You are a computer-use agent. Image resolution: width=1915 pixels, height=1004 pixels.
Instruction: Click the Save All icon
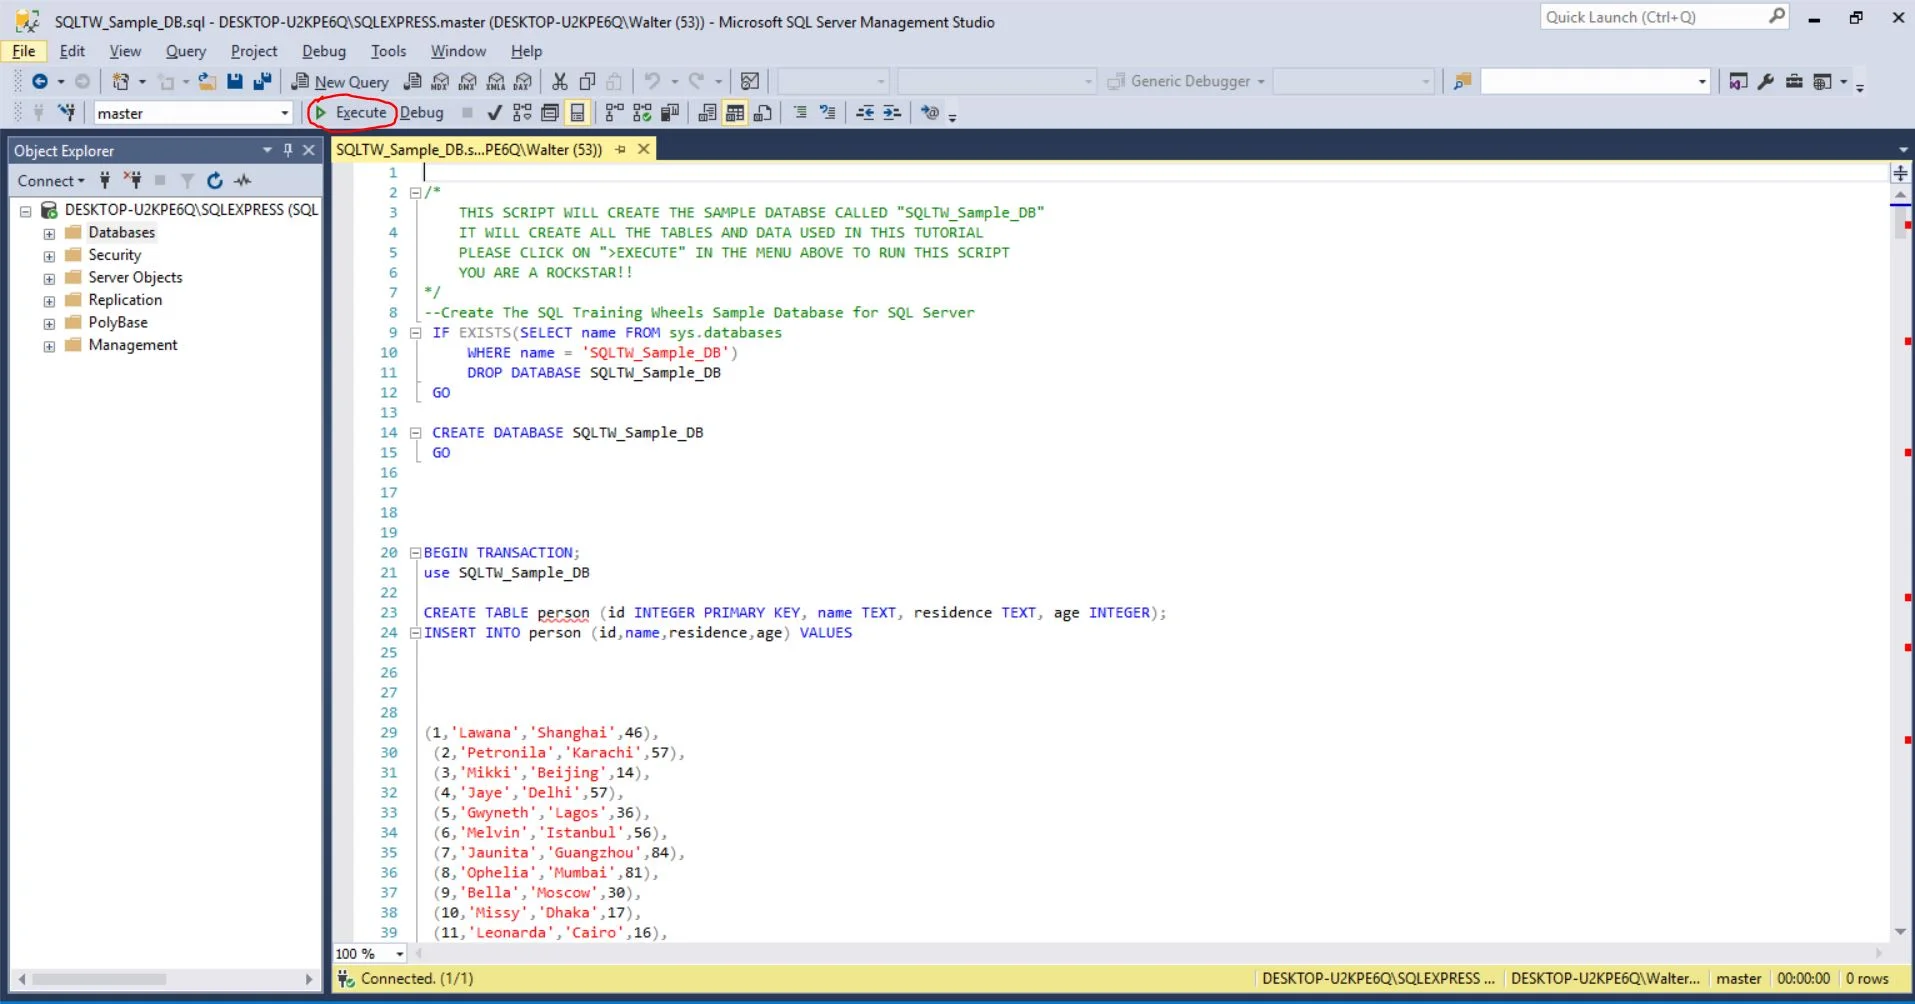point(262,81)
